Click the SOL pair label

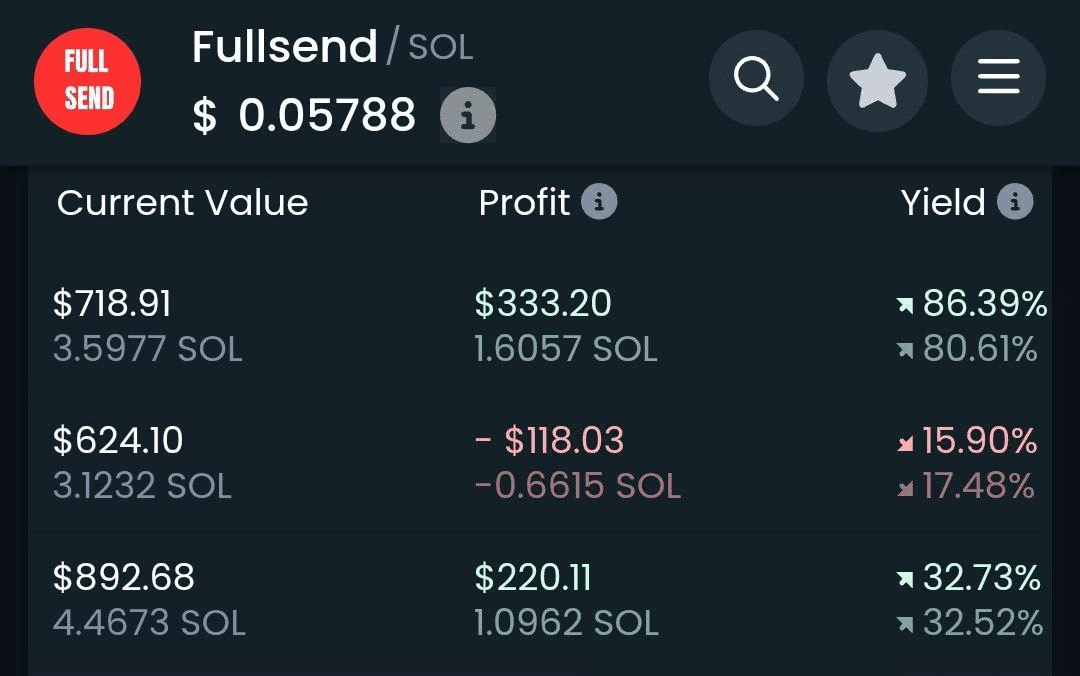[x=441, y=48]
